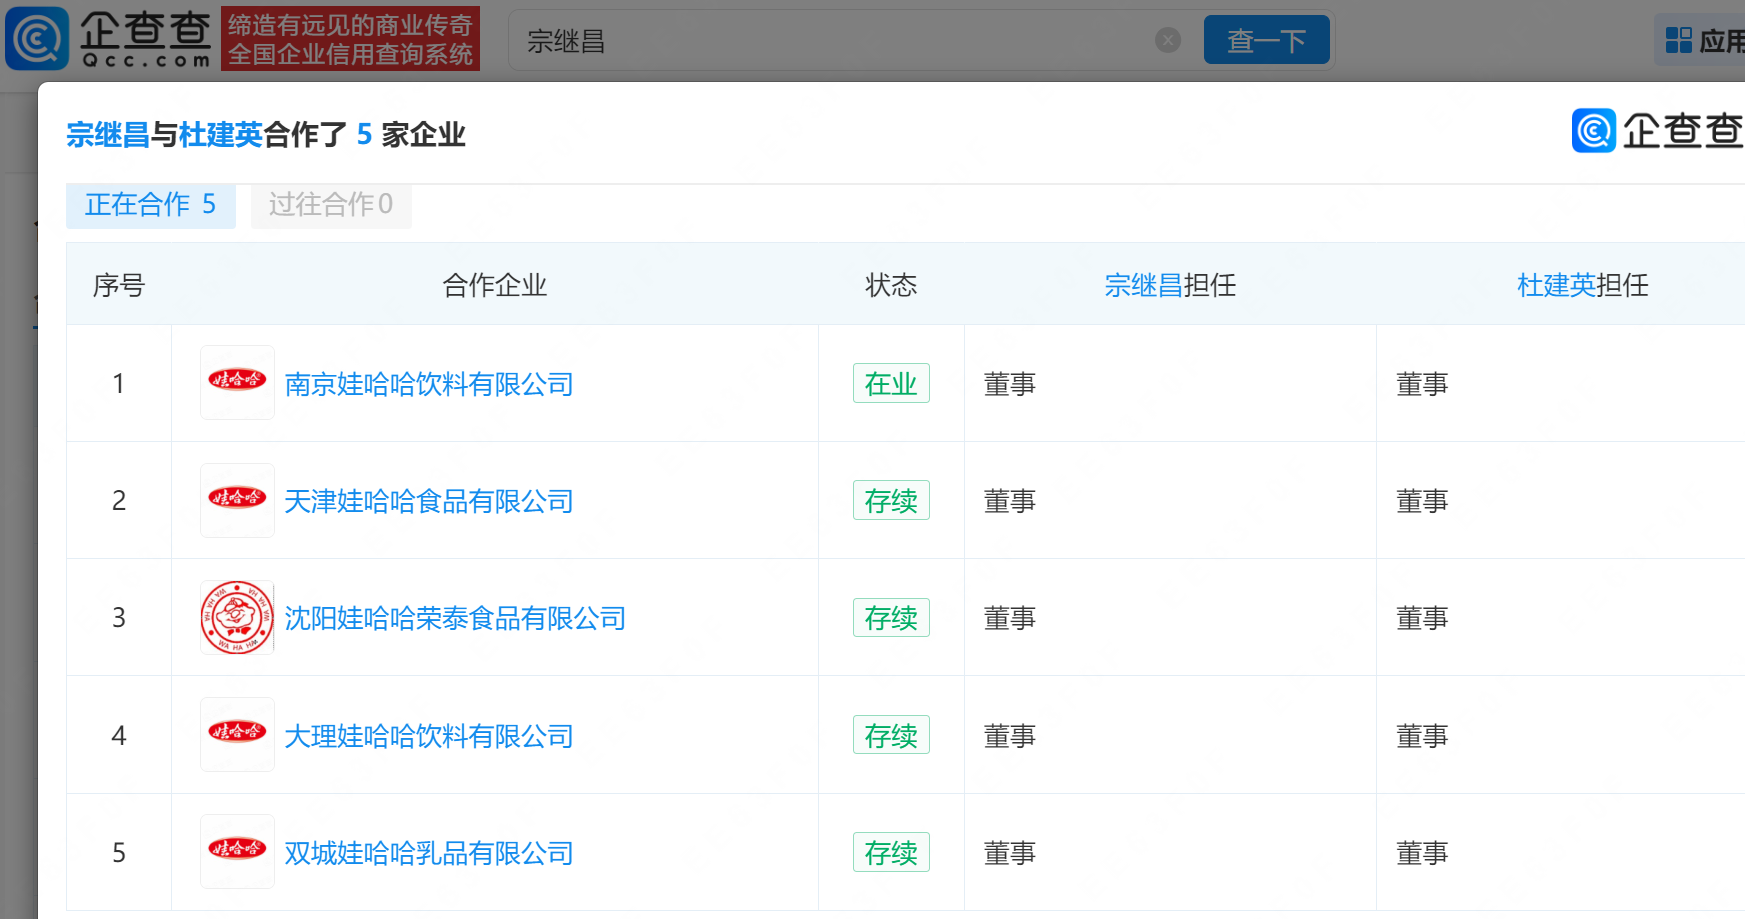Open 南京娃哈哈饮料有限公司 company link
Viewport: 1745px width, 919px height.
tap(429, 384)
